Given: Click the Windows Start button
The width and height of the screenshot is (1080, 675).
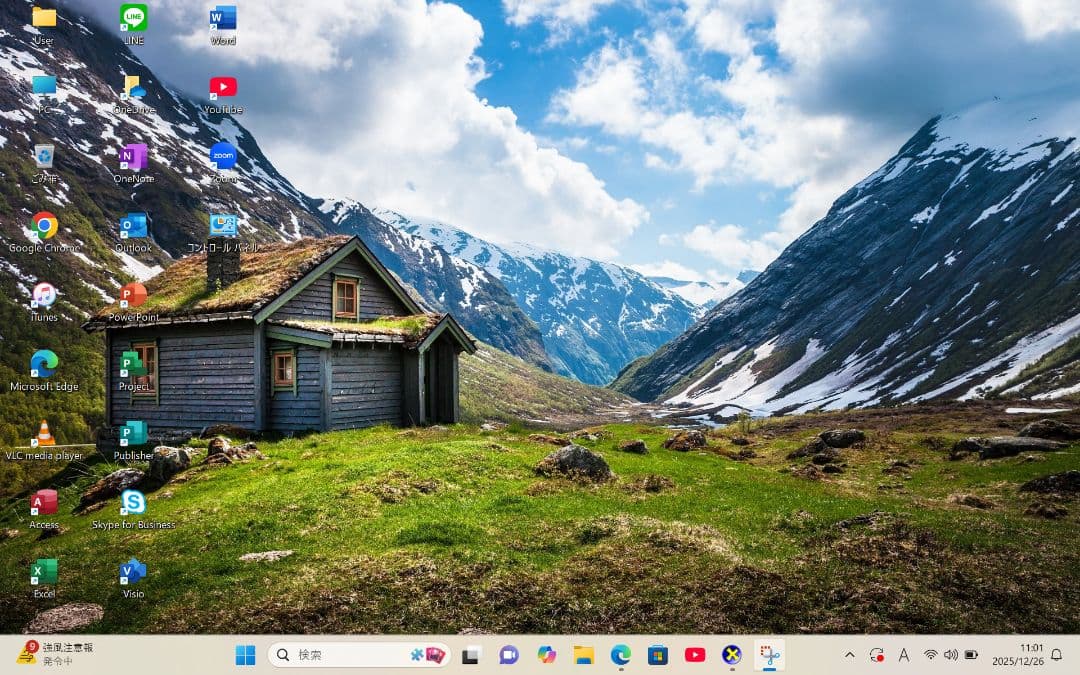Looking at the screenshot, I should tap(243, 655).
